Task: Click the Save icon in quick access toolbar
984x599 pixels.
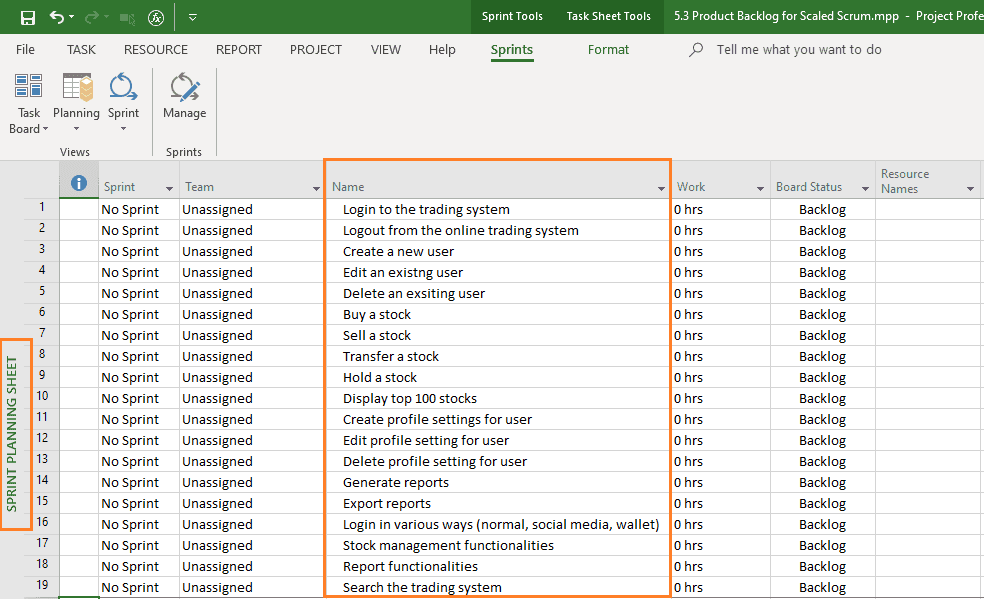Action: point(28,18)
